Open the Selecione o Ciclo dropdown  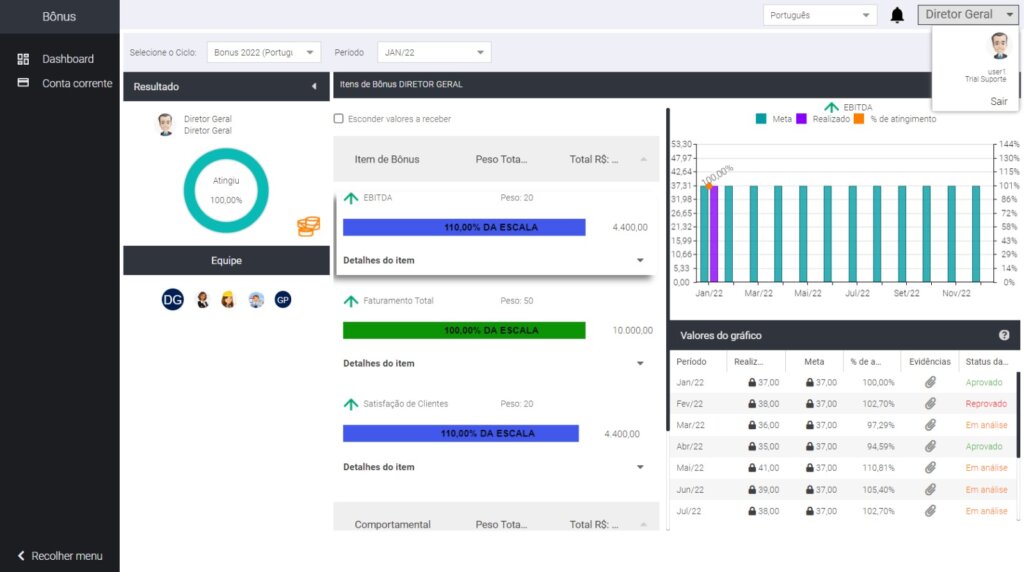tap(264, 52)
